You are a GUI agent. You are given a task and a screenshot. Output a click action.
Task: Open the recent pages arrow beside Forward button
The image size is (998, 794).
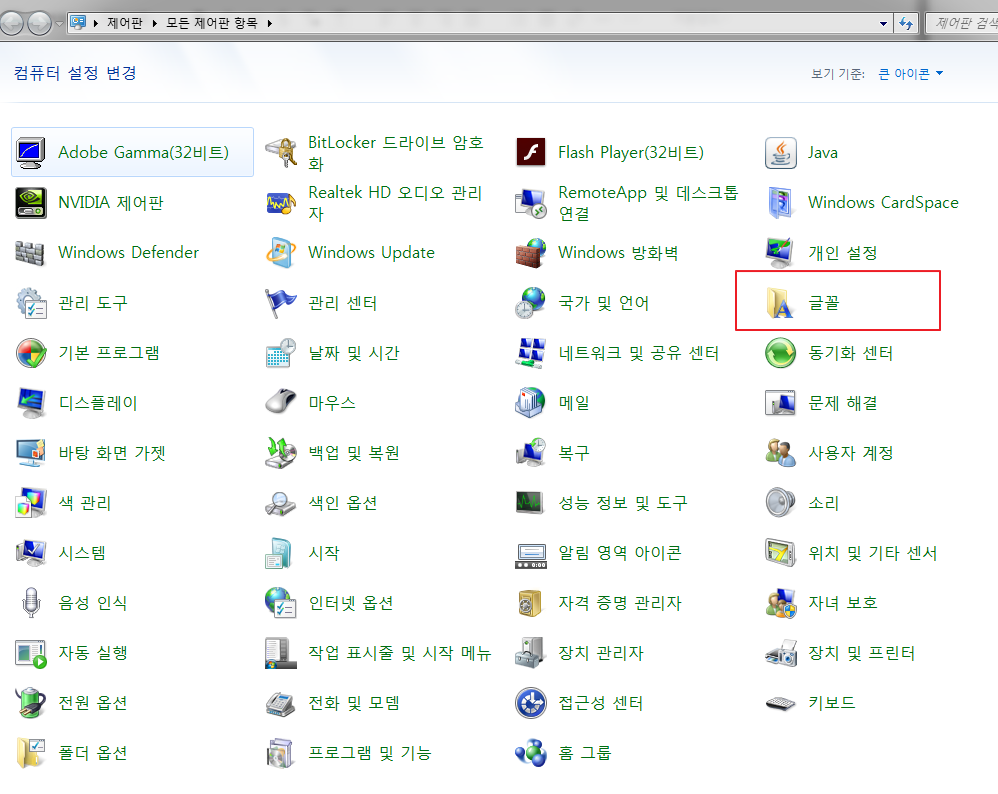[59, 24]
